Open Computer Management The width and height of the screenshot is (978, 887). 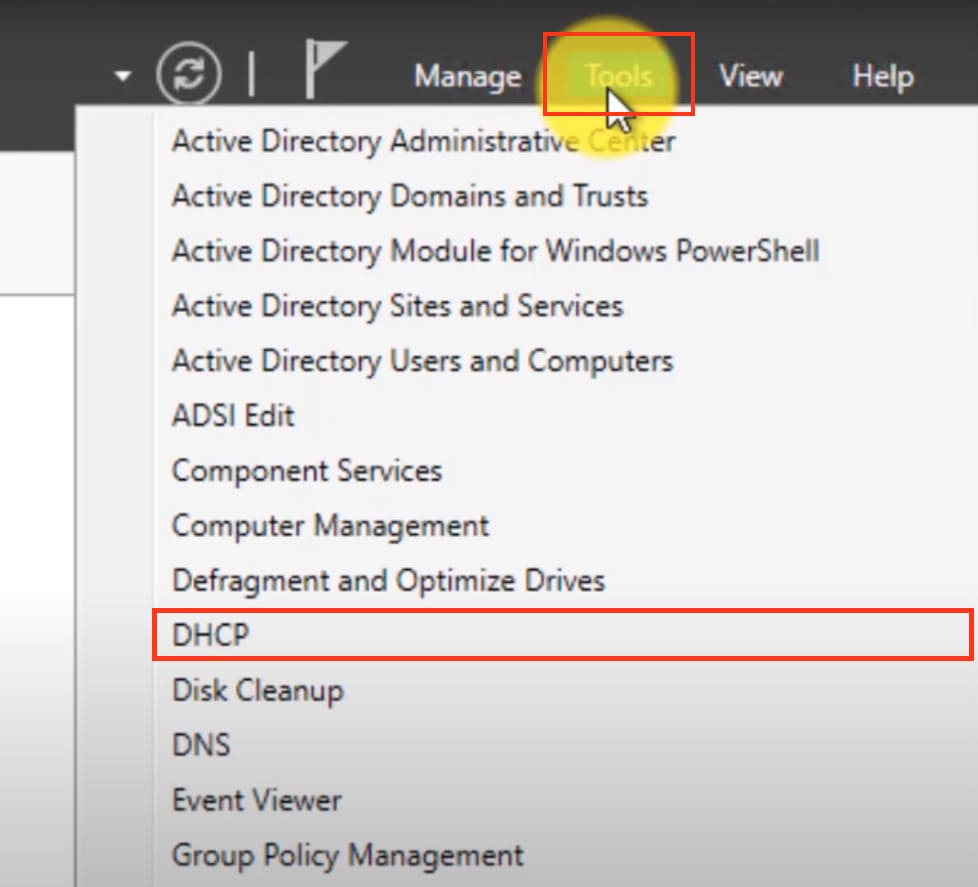pyautogui.click(x=330, y=525)
